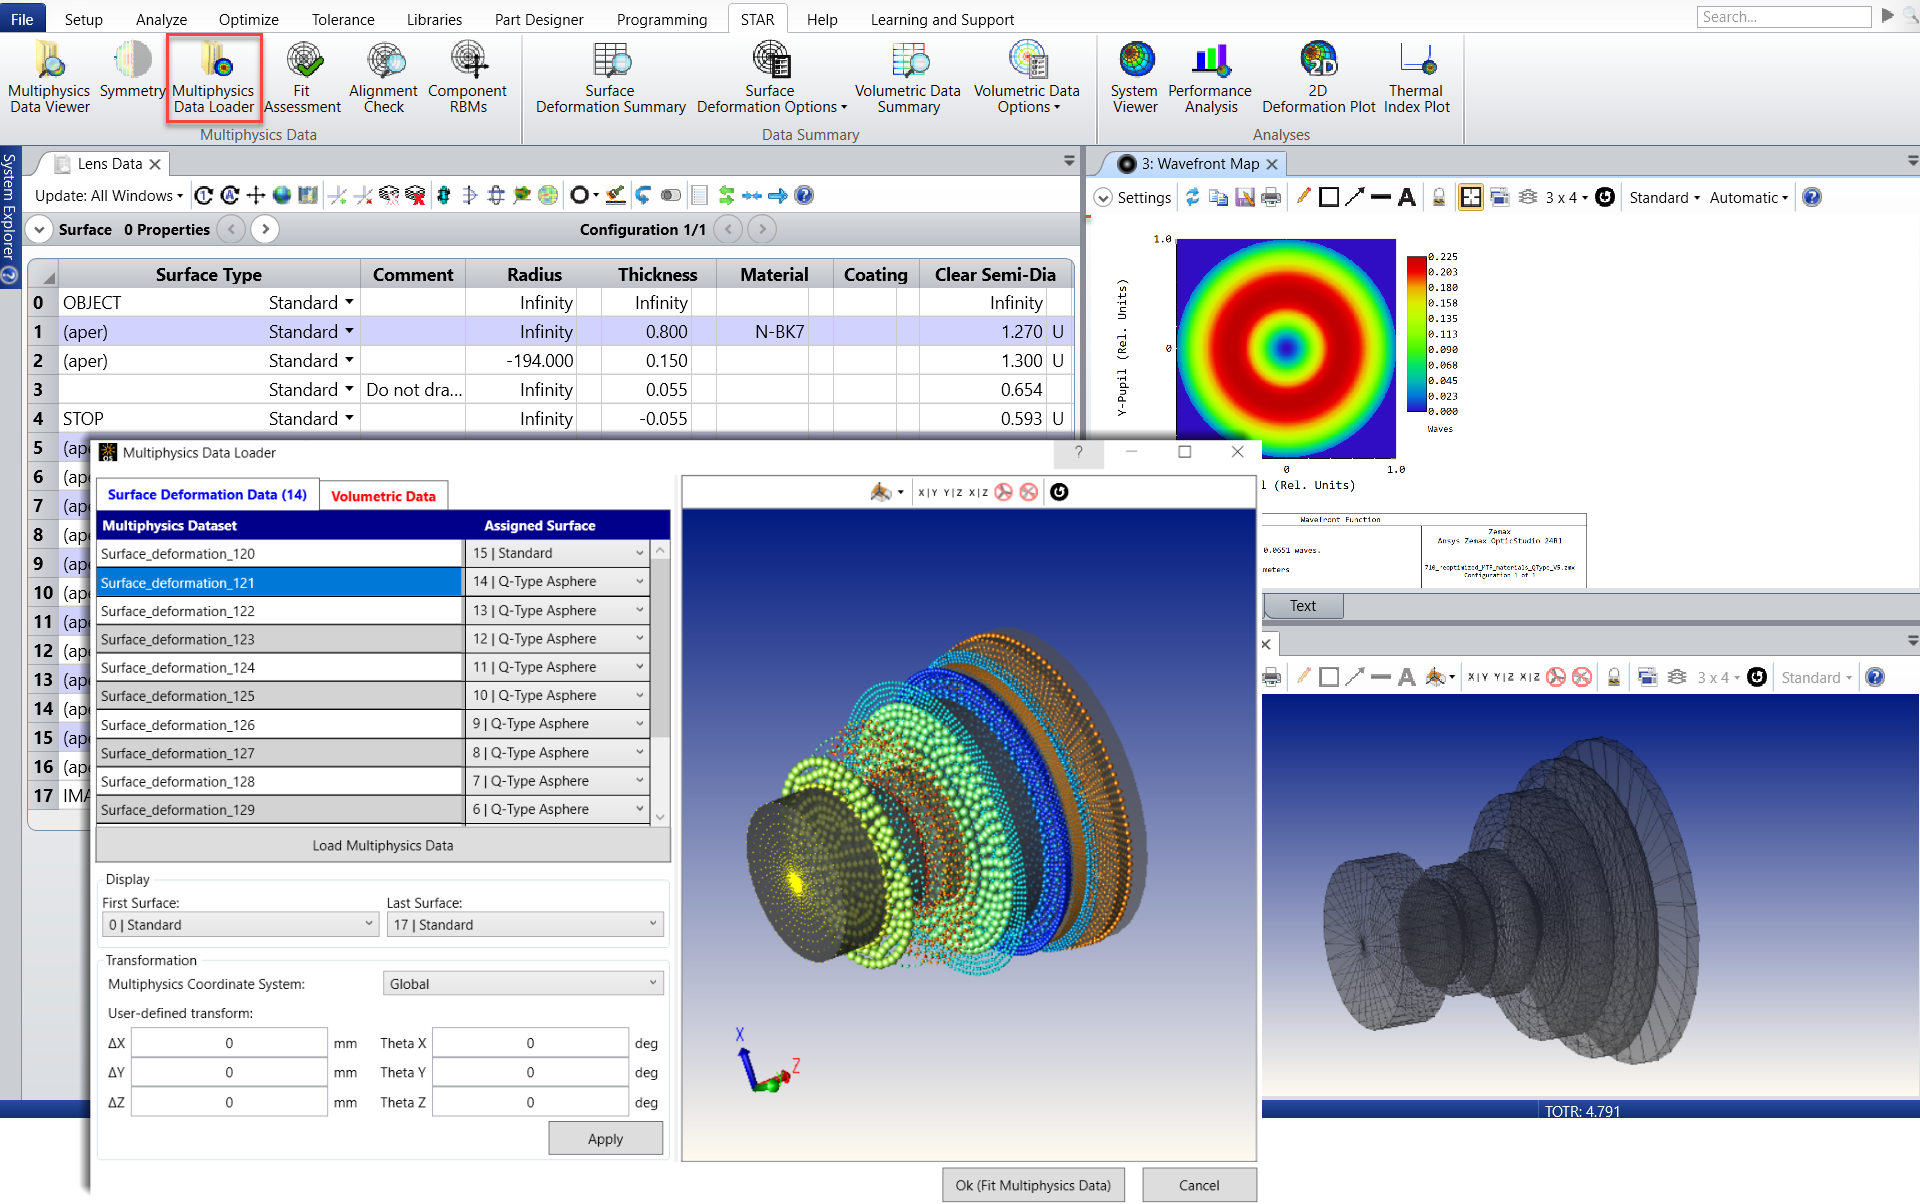
Task: Open the Multiphysics Data Viewer
Action: [49, 78]
